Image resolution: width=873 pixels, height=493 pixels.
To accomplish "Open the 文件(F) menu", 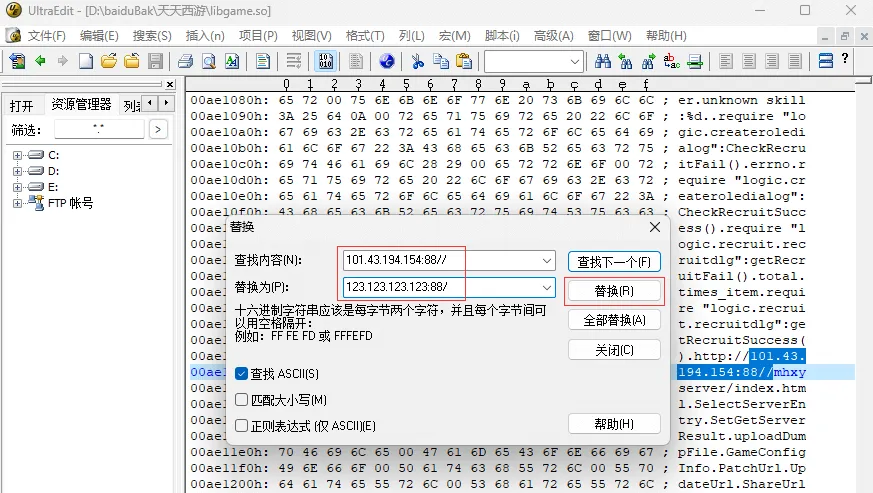I will tap(47, 36).
